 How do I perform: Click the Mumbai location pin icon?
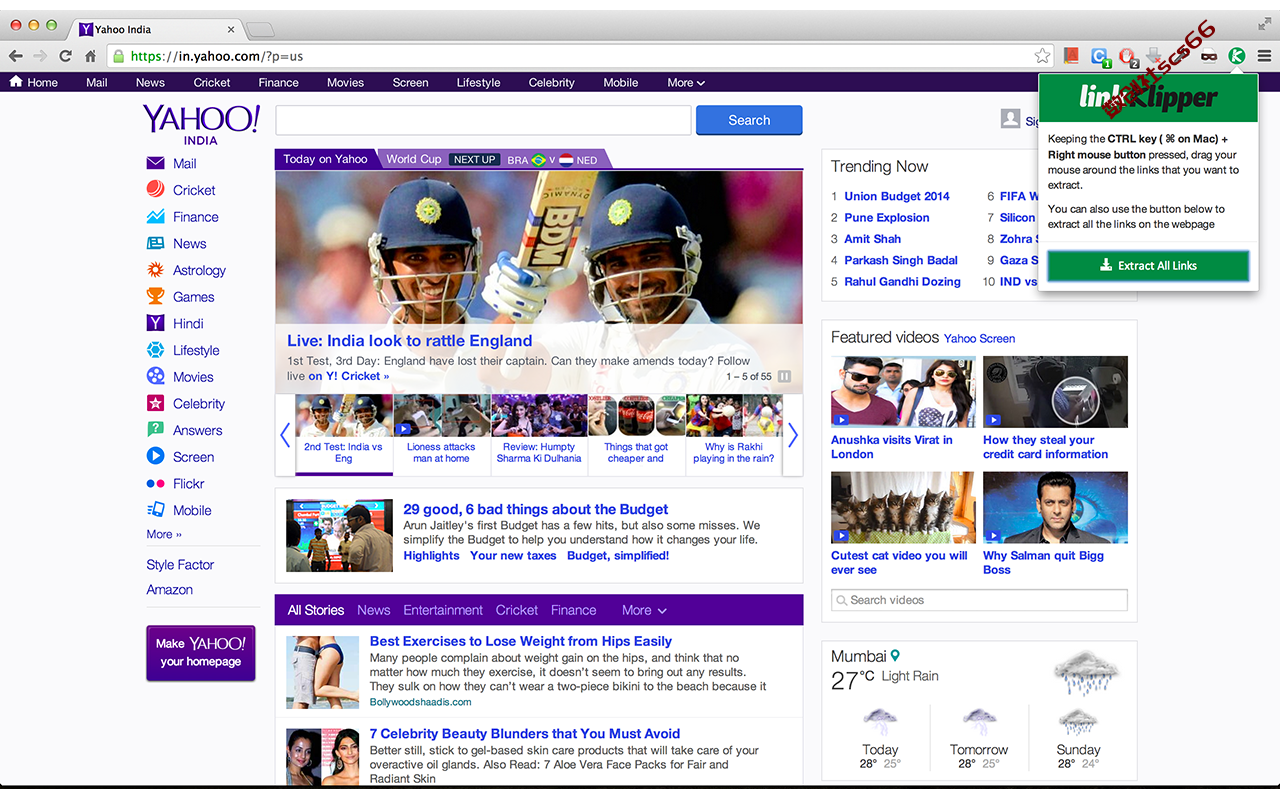[x=896, y=656]
